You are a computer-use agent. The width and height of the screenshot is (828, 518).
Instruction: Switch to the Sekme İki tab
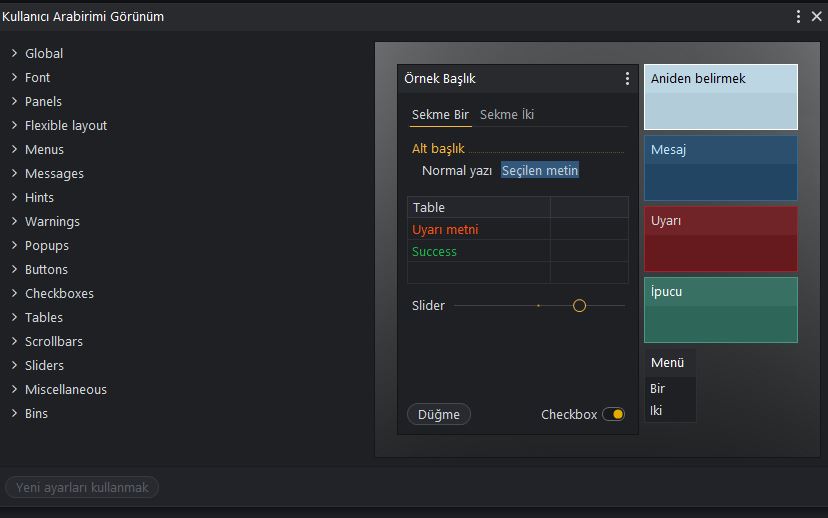tap(507, 115)
